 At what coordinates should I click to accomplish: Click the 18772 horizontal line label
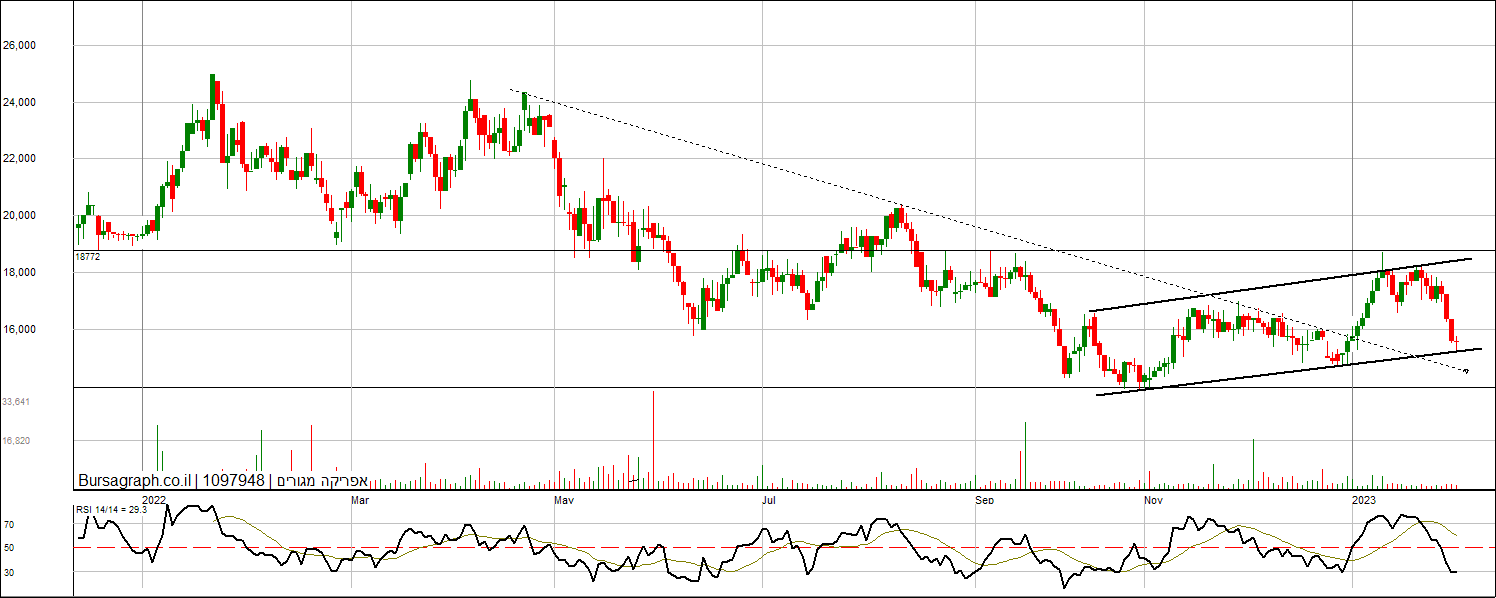tap(88, 257)
